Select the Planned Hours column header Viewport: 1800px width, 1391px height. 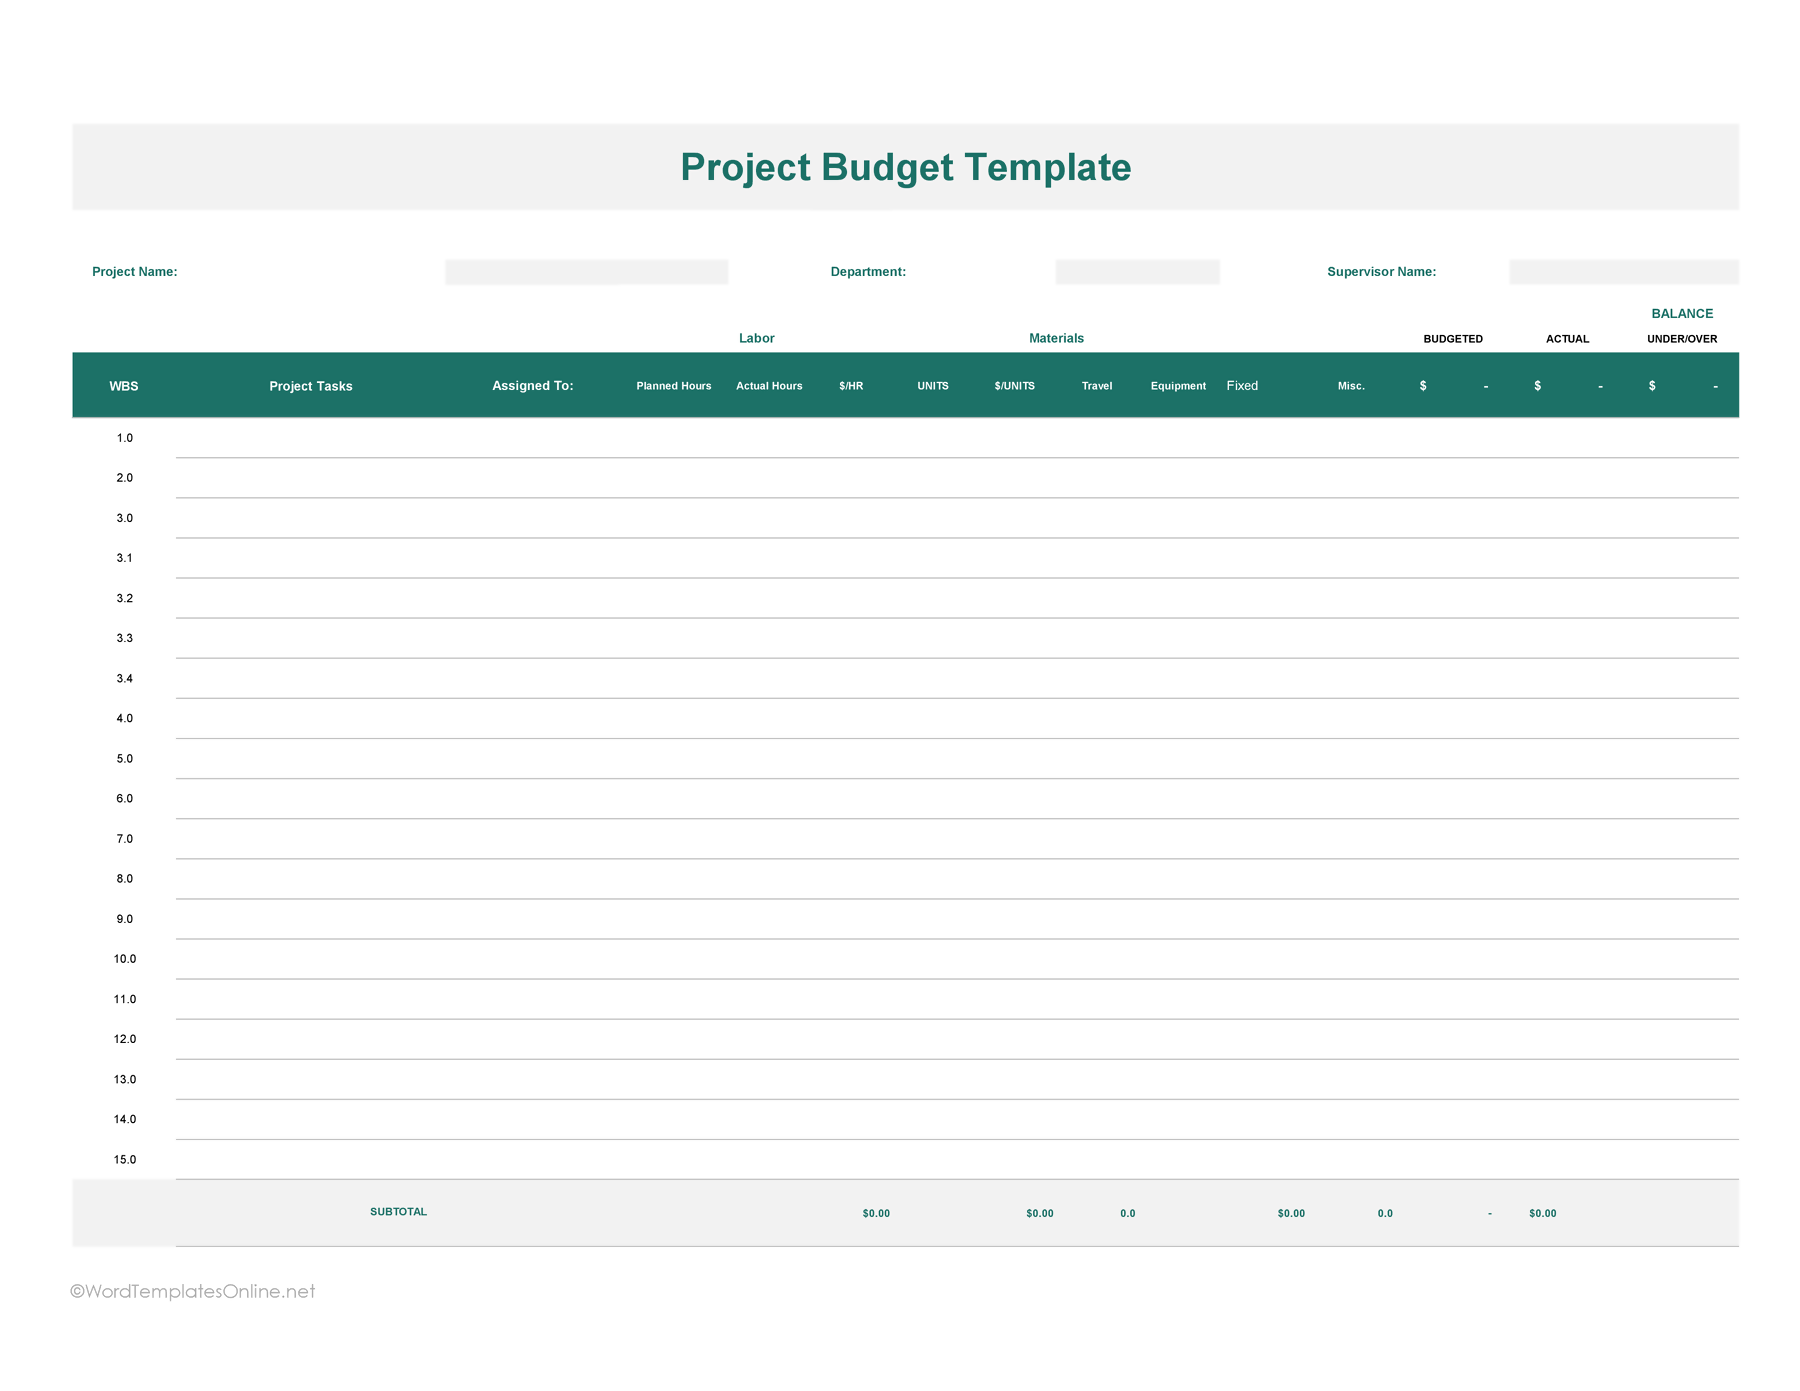(x=674, y=386)
